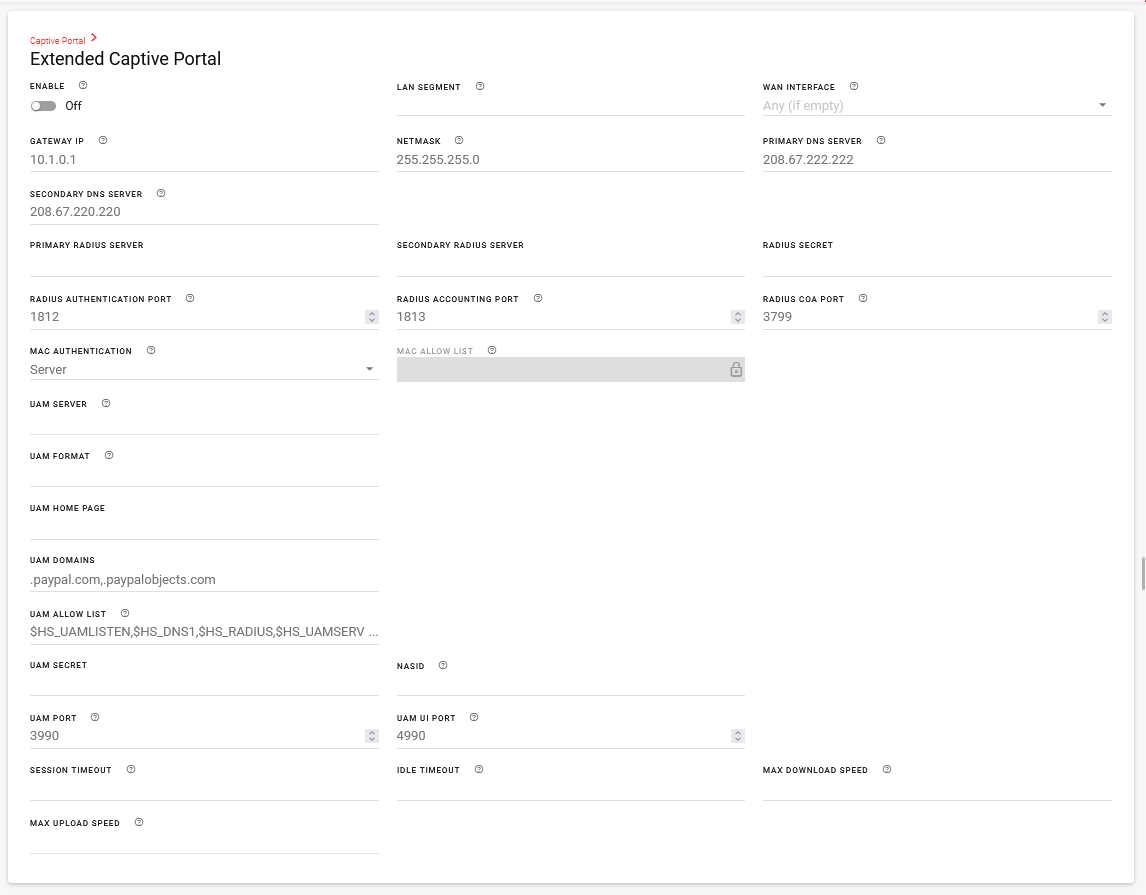
Task: Open the help tooltip for LAN Segment
Action: [x=480, y=86]
